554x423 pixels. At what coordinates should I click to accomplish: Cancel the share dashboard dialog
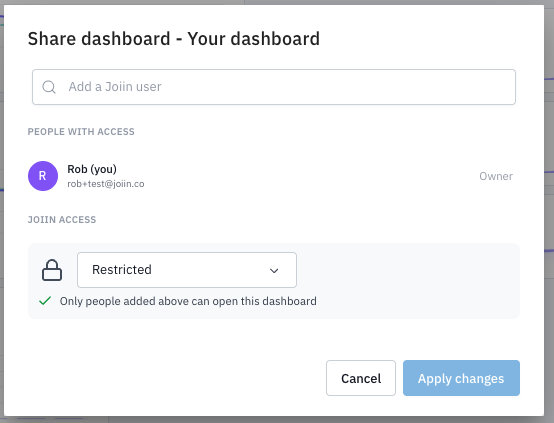[x=361, y=378]
